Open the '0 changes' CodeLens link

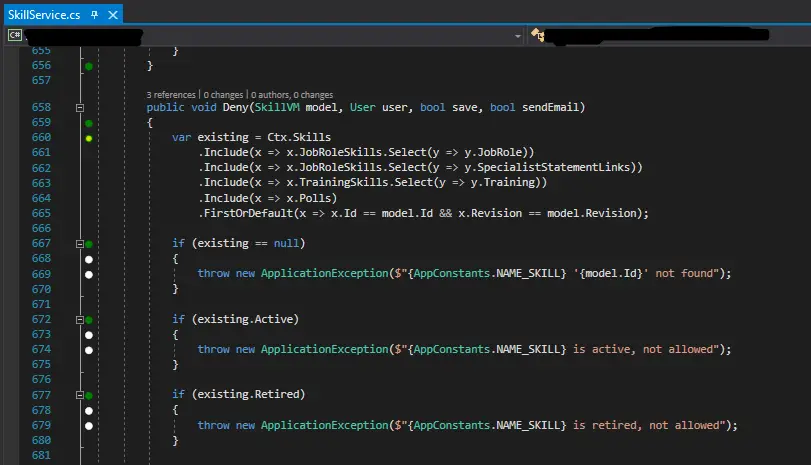tap(223, 95)
